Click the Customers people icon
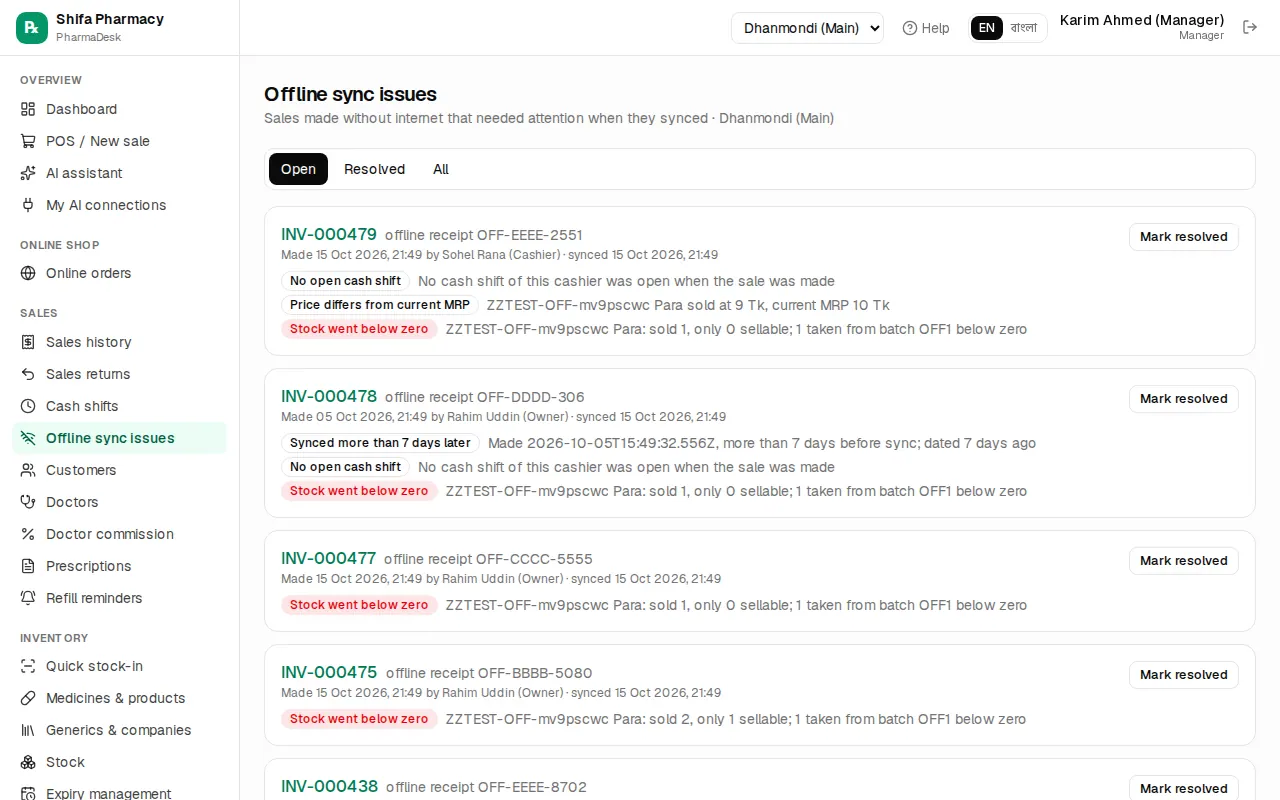Image resolution: width=1280 pixels, height=800 pixels. pos(28,470)
